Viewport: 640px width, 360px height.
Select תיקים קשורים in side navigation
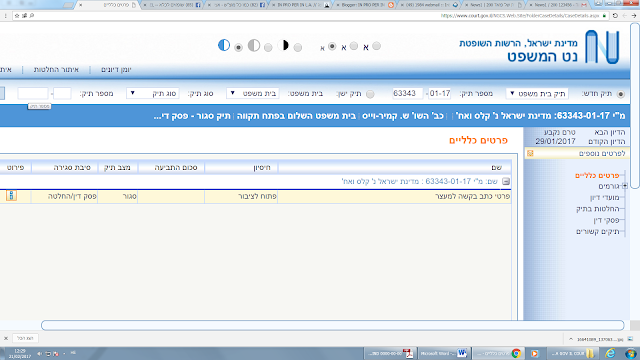point(598,232)
